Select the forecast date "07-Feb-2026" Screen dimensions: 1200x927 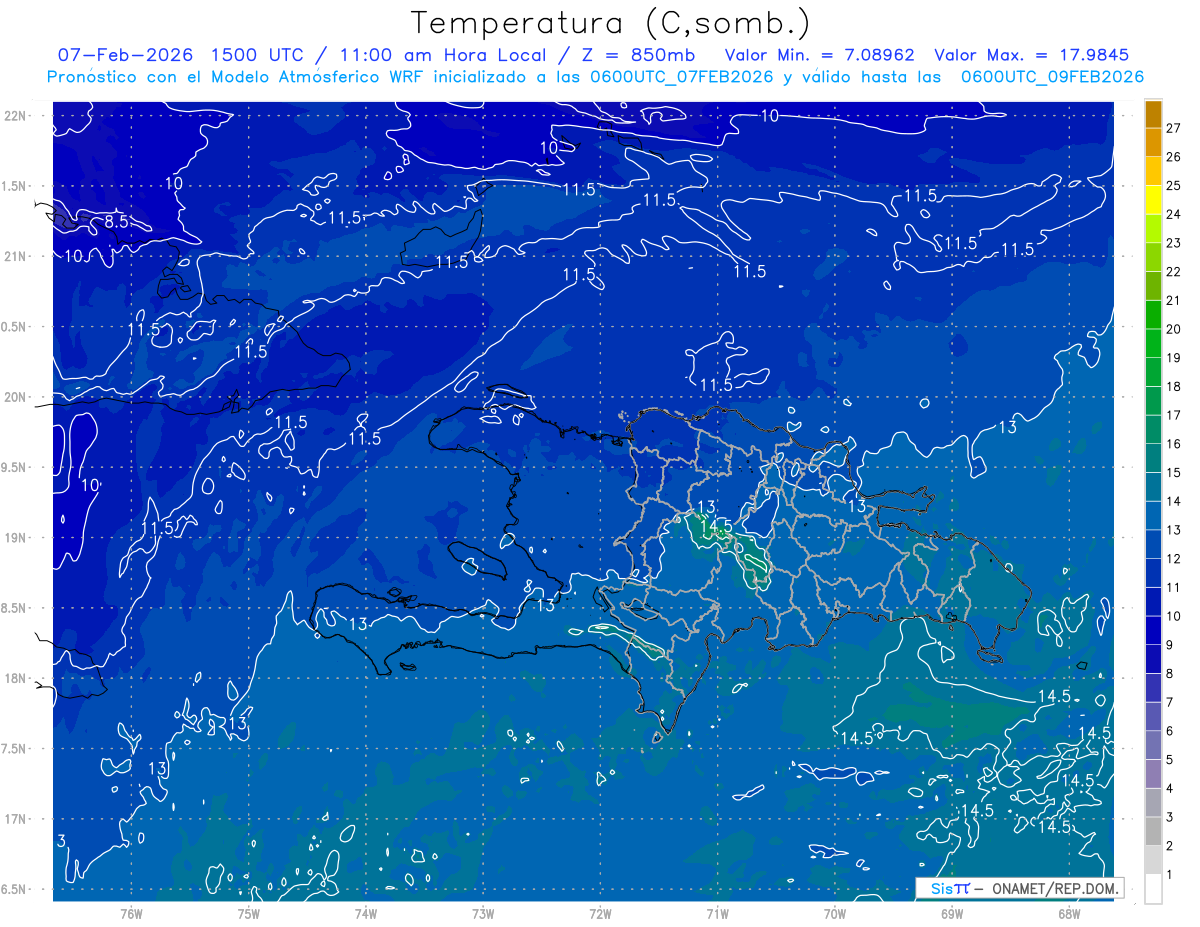pos(127,55)
